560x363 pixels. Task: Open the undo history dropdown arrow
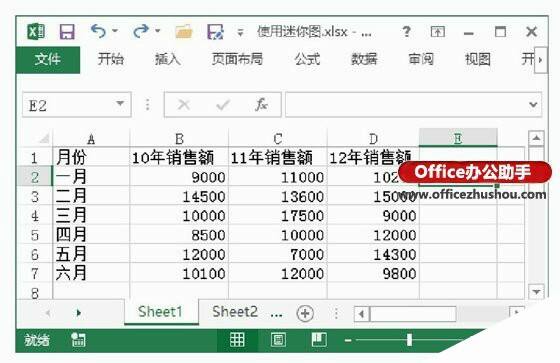[x=115, y=31]
